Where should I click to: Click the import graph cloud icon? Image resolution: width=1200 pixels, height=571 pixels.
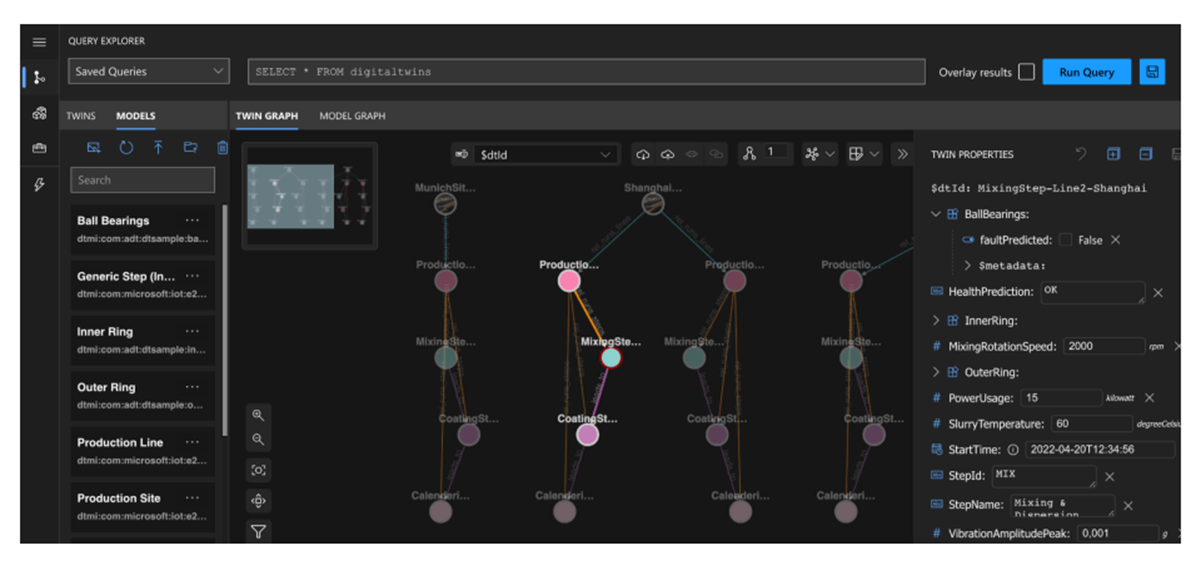click(x=643, y=154)
